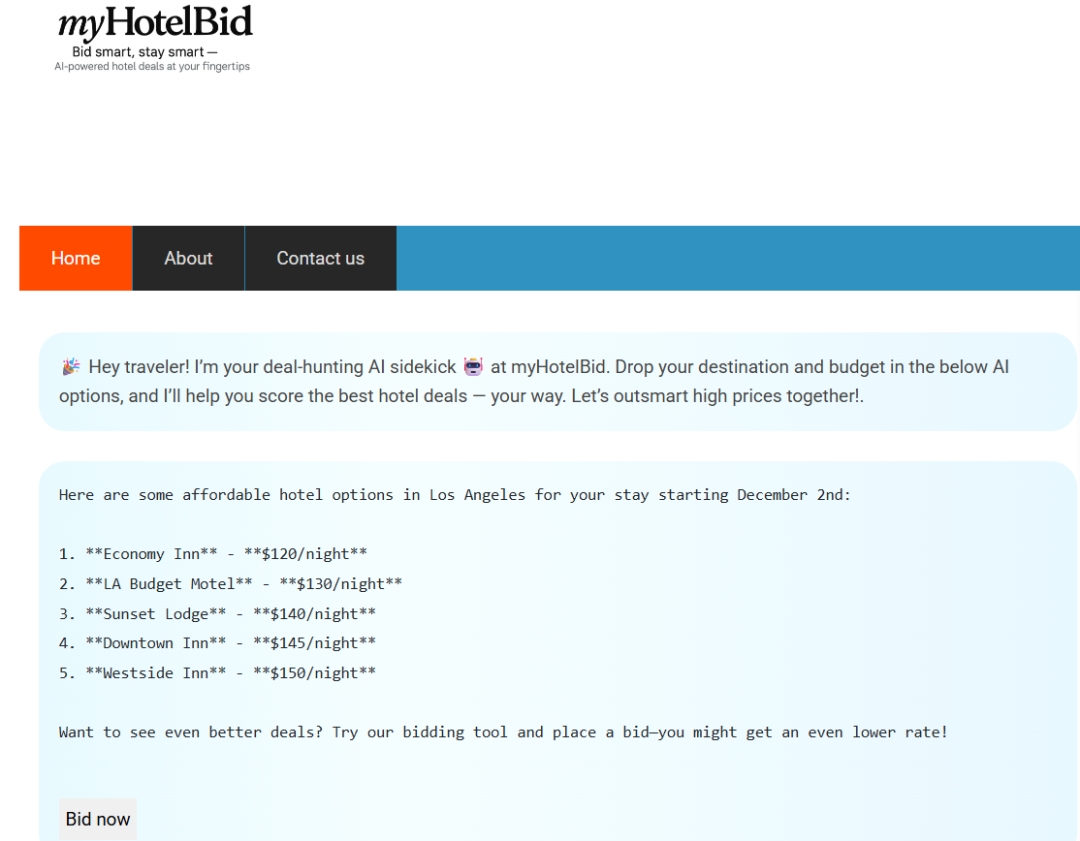The height and width of the screenshot is (841, 1080).
Task: Click the AI-powered hotel deals subtitle
Action: [152, 67]
